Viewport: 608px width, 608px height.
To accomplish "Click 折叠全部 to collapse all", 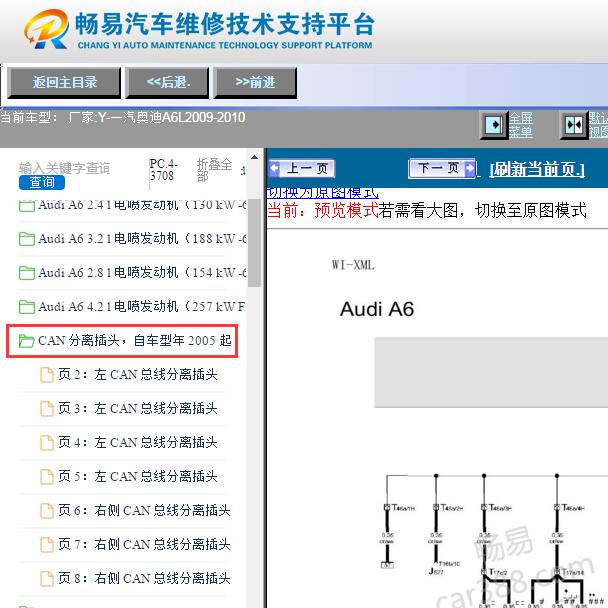I will pos(214,170).
